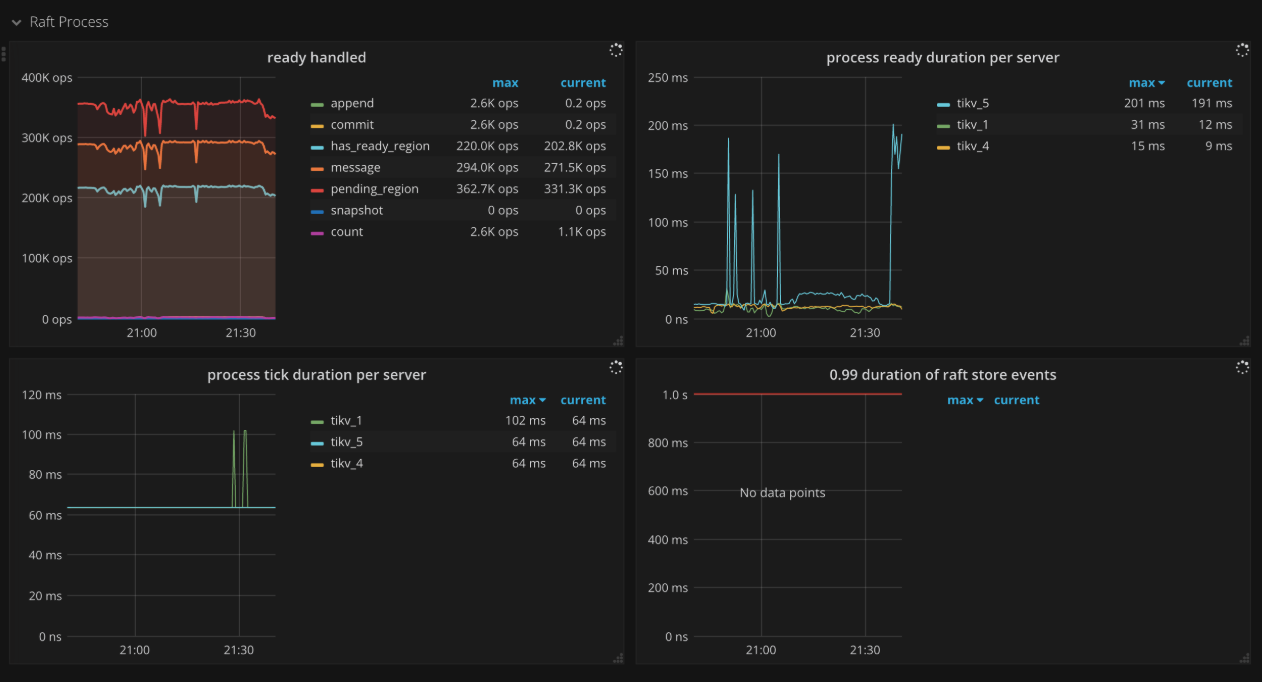Toggle the append series in ready handled legend

point(352,103)
